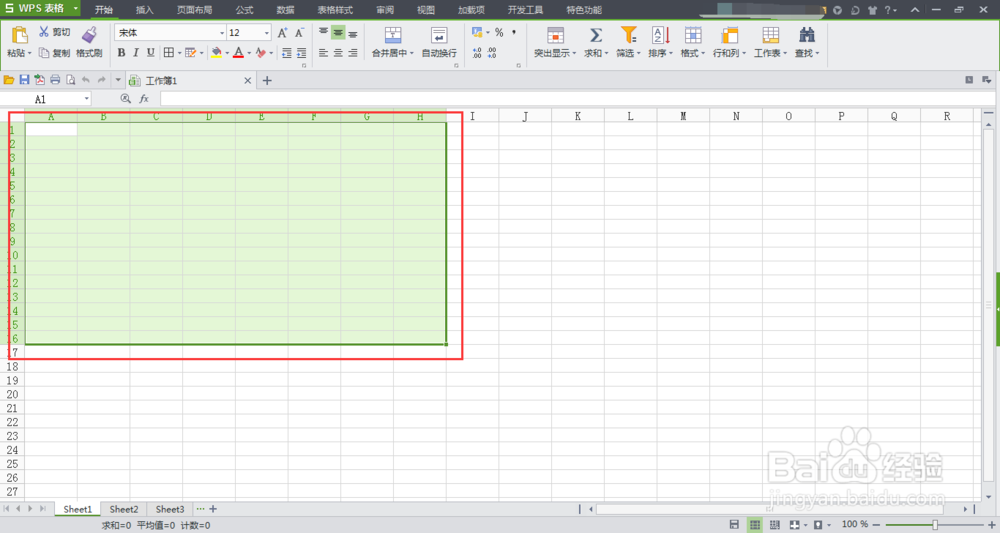Open the WPS 表格 application menu arrow

tap(75, 9)
